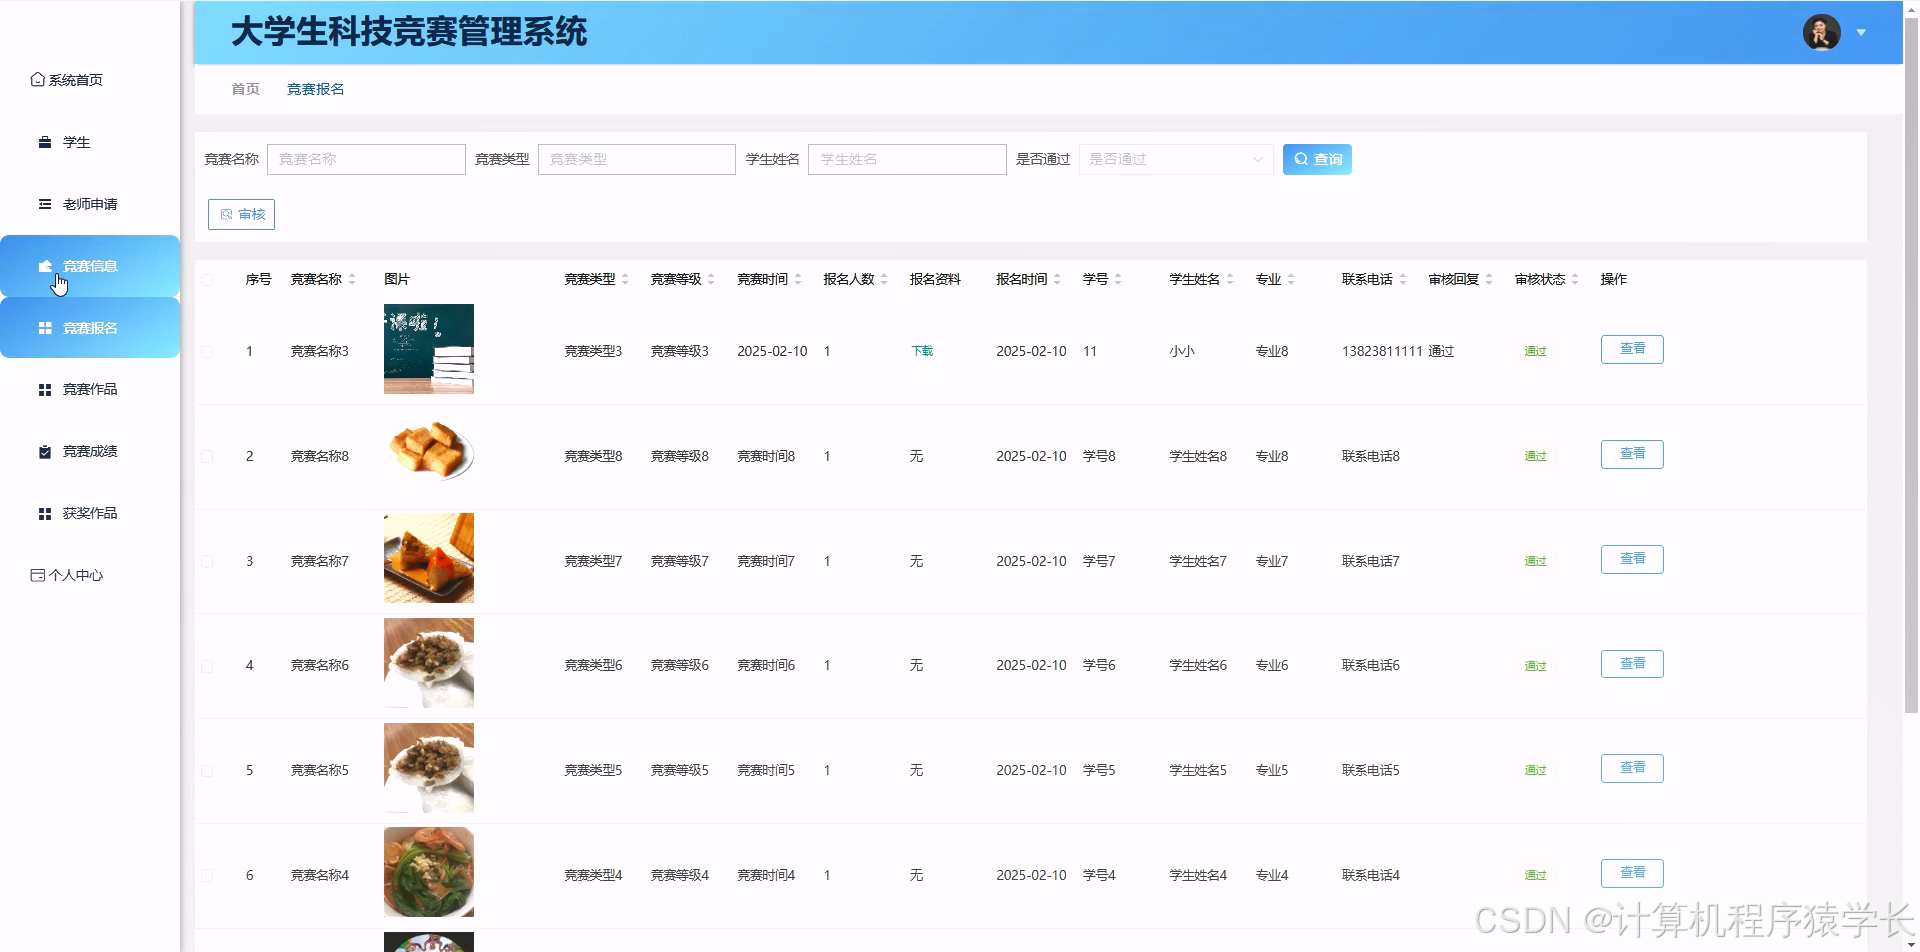1920x952 pixels.
Task: Click the 竞赛成绩 shield icon
Action: (x=44, y=451)
